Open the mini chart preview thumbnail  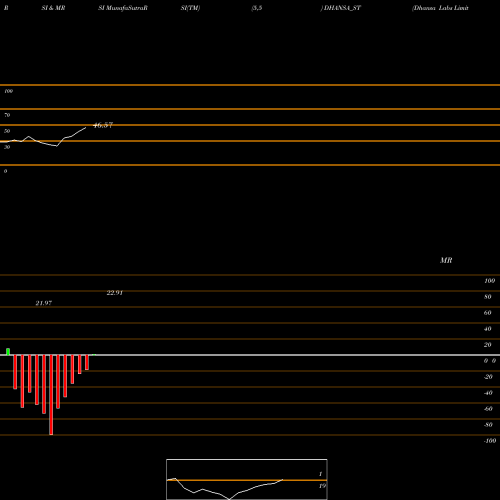247,479
